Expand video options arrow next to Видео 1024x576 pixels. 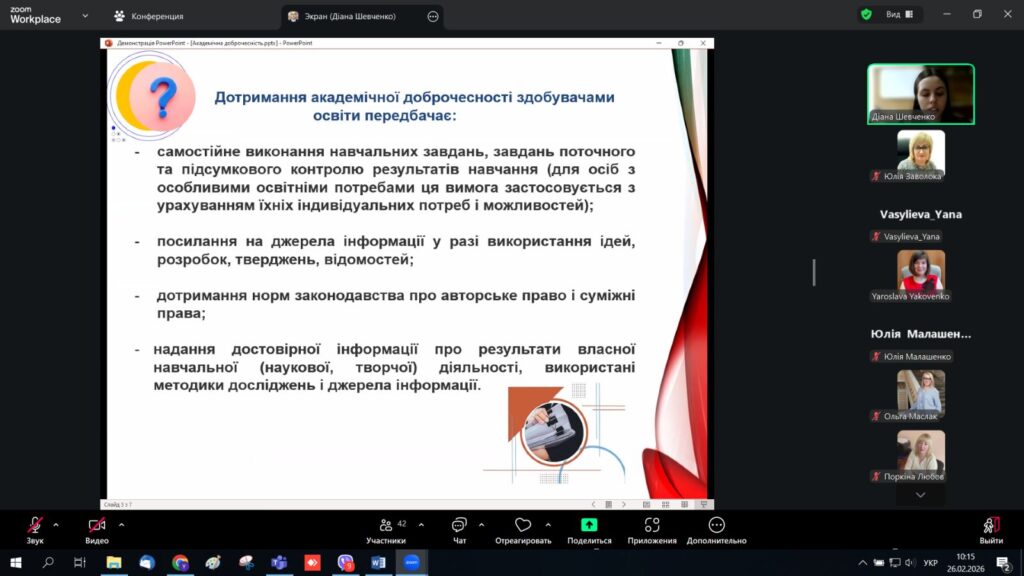121,524
